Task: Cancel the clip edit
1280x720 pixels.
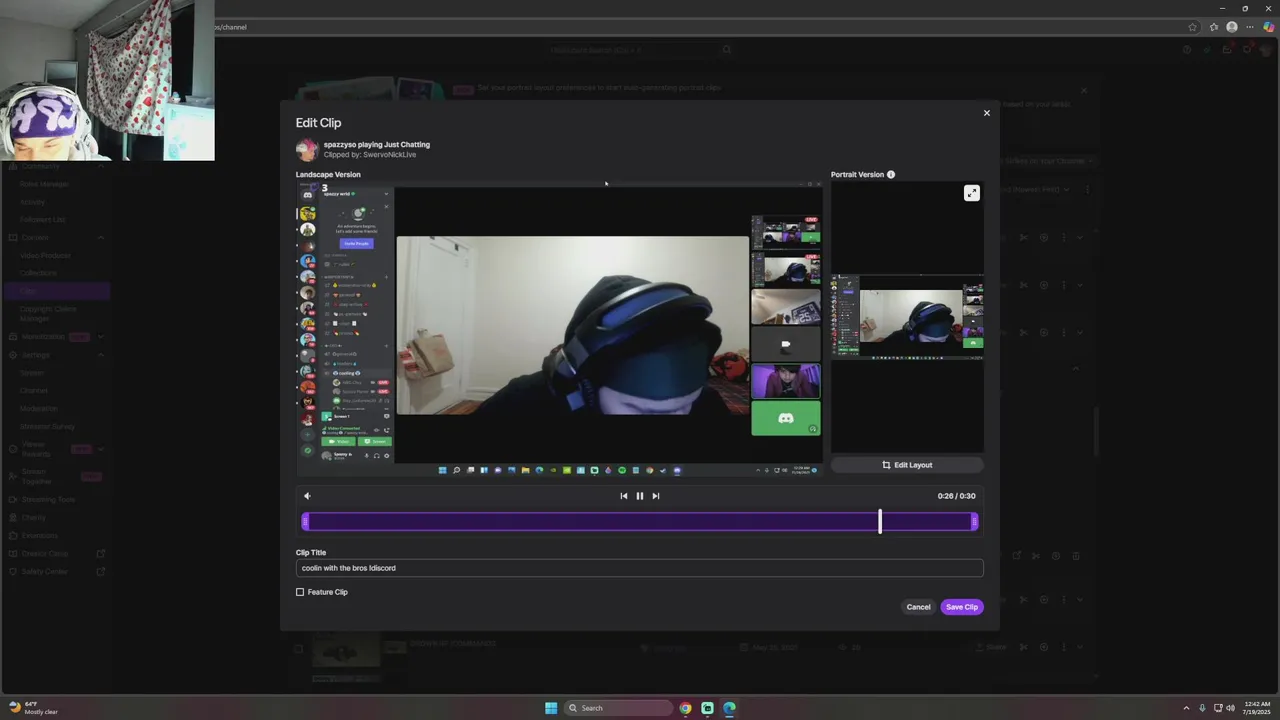Action: click(918, 607)
